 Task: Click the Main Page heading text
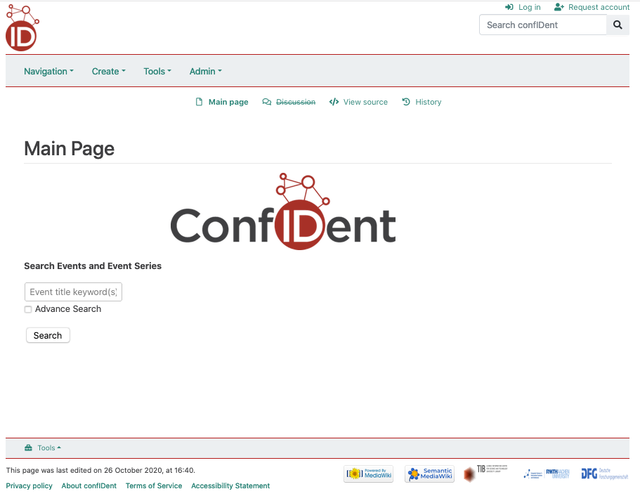[69, 149]
